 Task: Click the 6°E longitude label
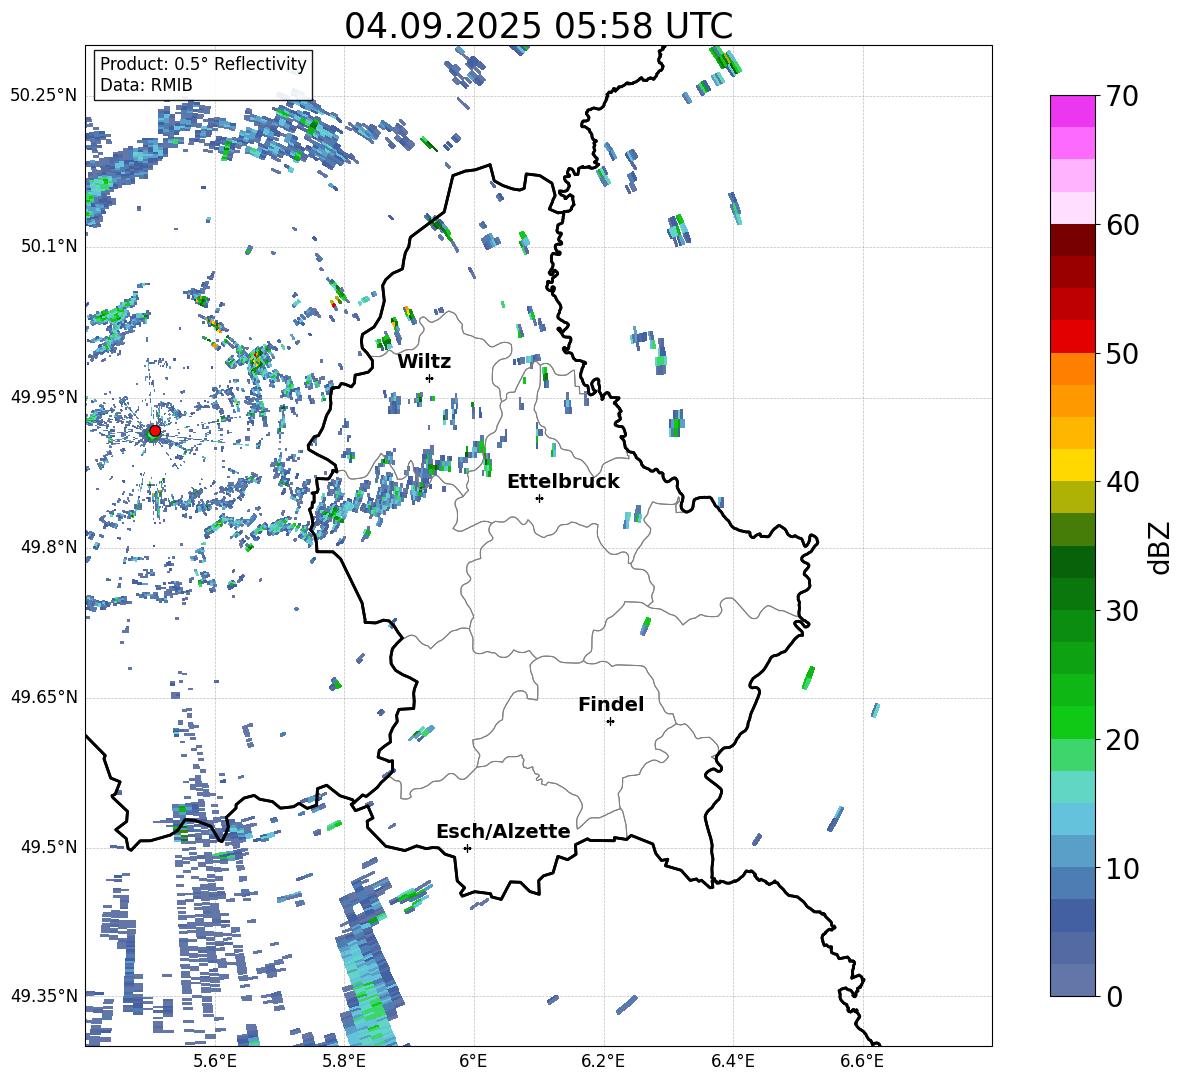[x=473, y=1061]
